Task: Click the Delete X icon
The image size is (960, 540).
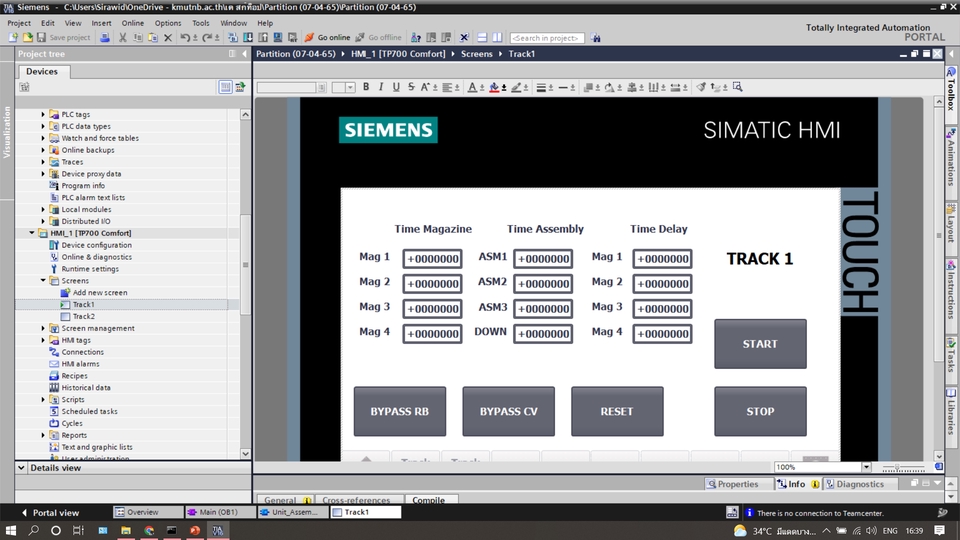Action: 168,37
